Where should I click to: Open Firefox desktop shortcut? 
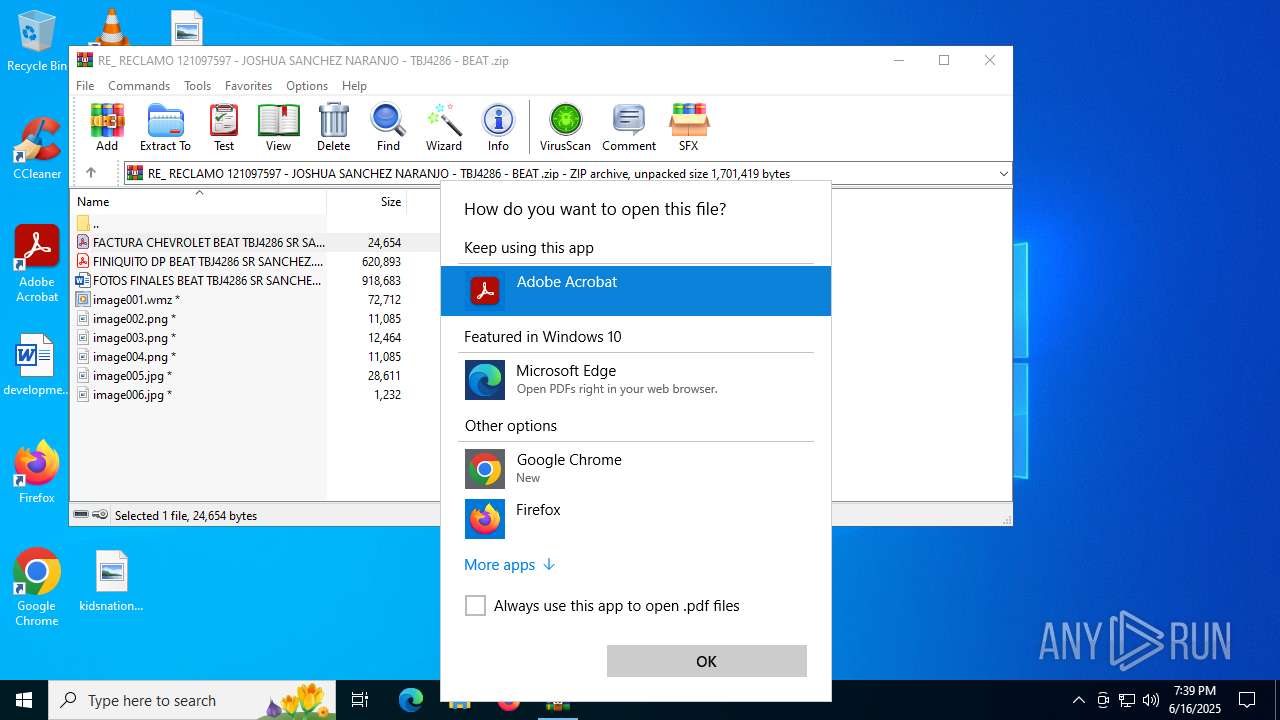click(x=37, y=472)
